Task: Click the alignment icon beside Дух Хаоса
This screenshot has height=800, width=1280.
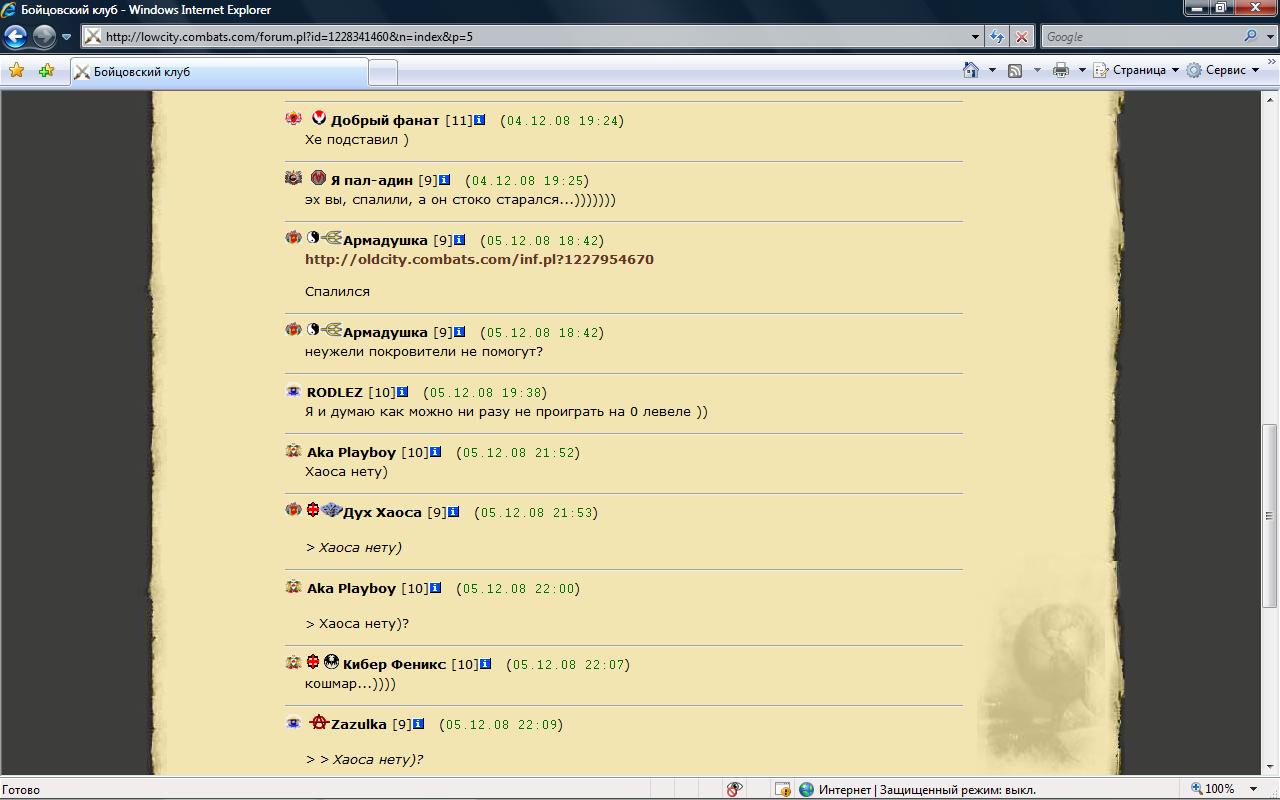Action: tap(313, 510)
